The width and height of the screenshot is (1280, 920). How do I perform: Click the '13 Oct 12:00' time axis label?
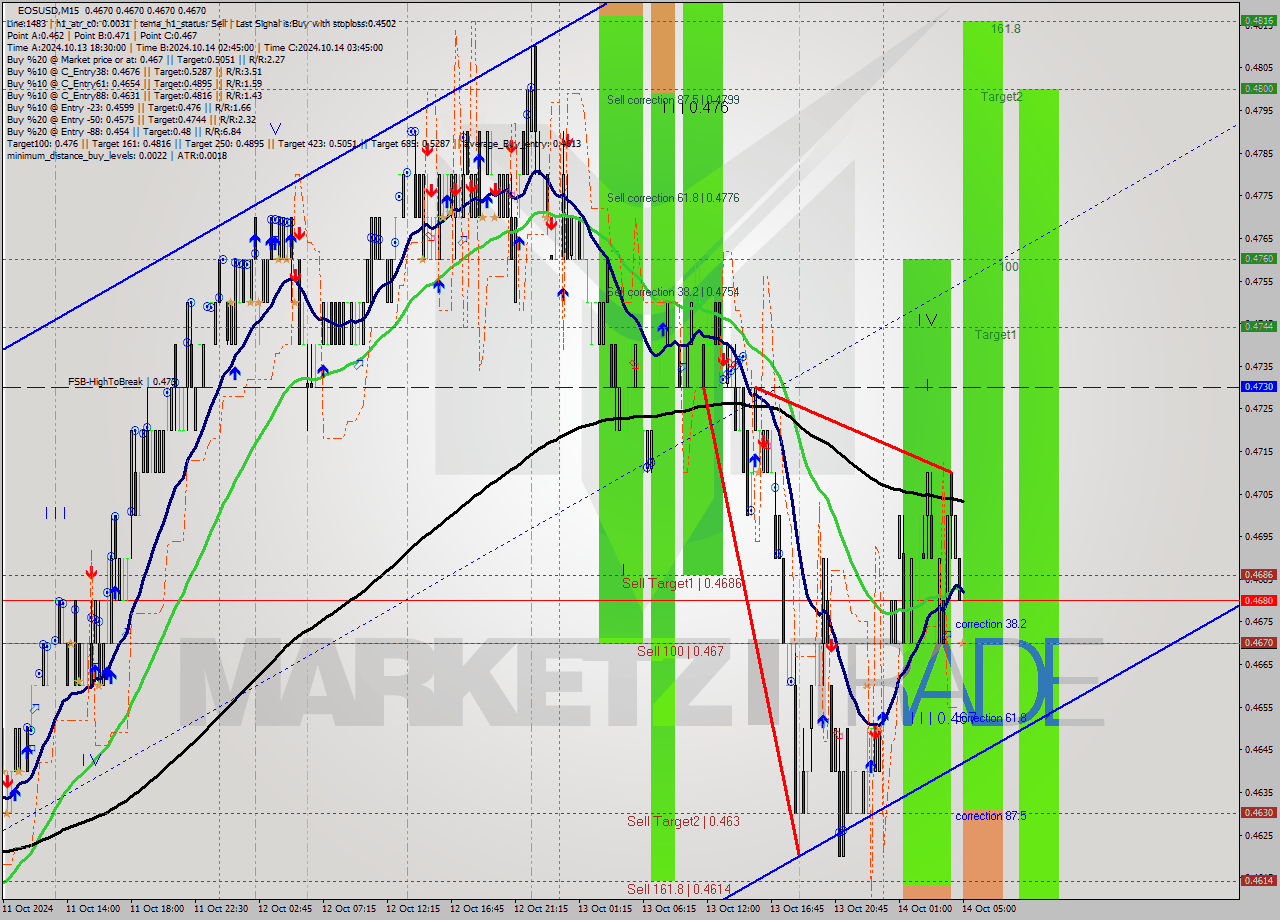tap(732, 909)
